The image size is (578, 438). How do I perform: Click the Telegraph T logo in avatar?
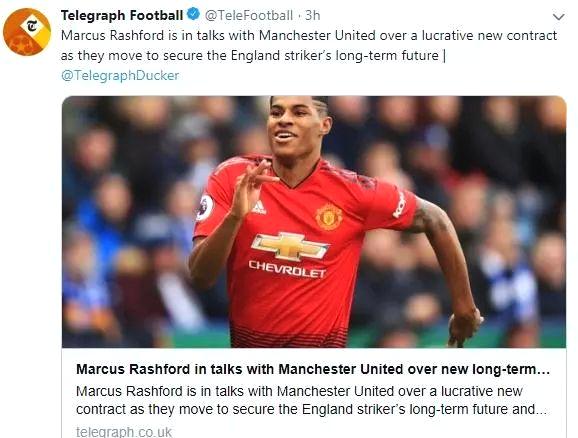pyautogui.click(x=32, y=26)
